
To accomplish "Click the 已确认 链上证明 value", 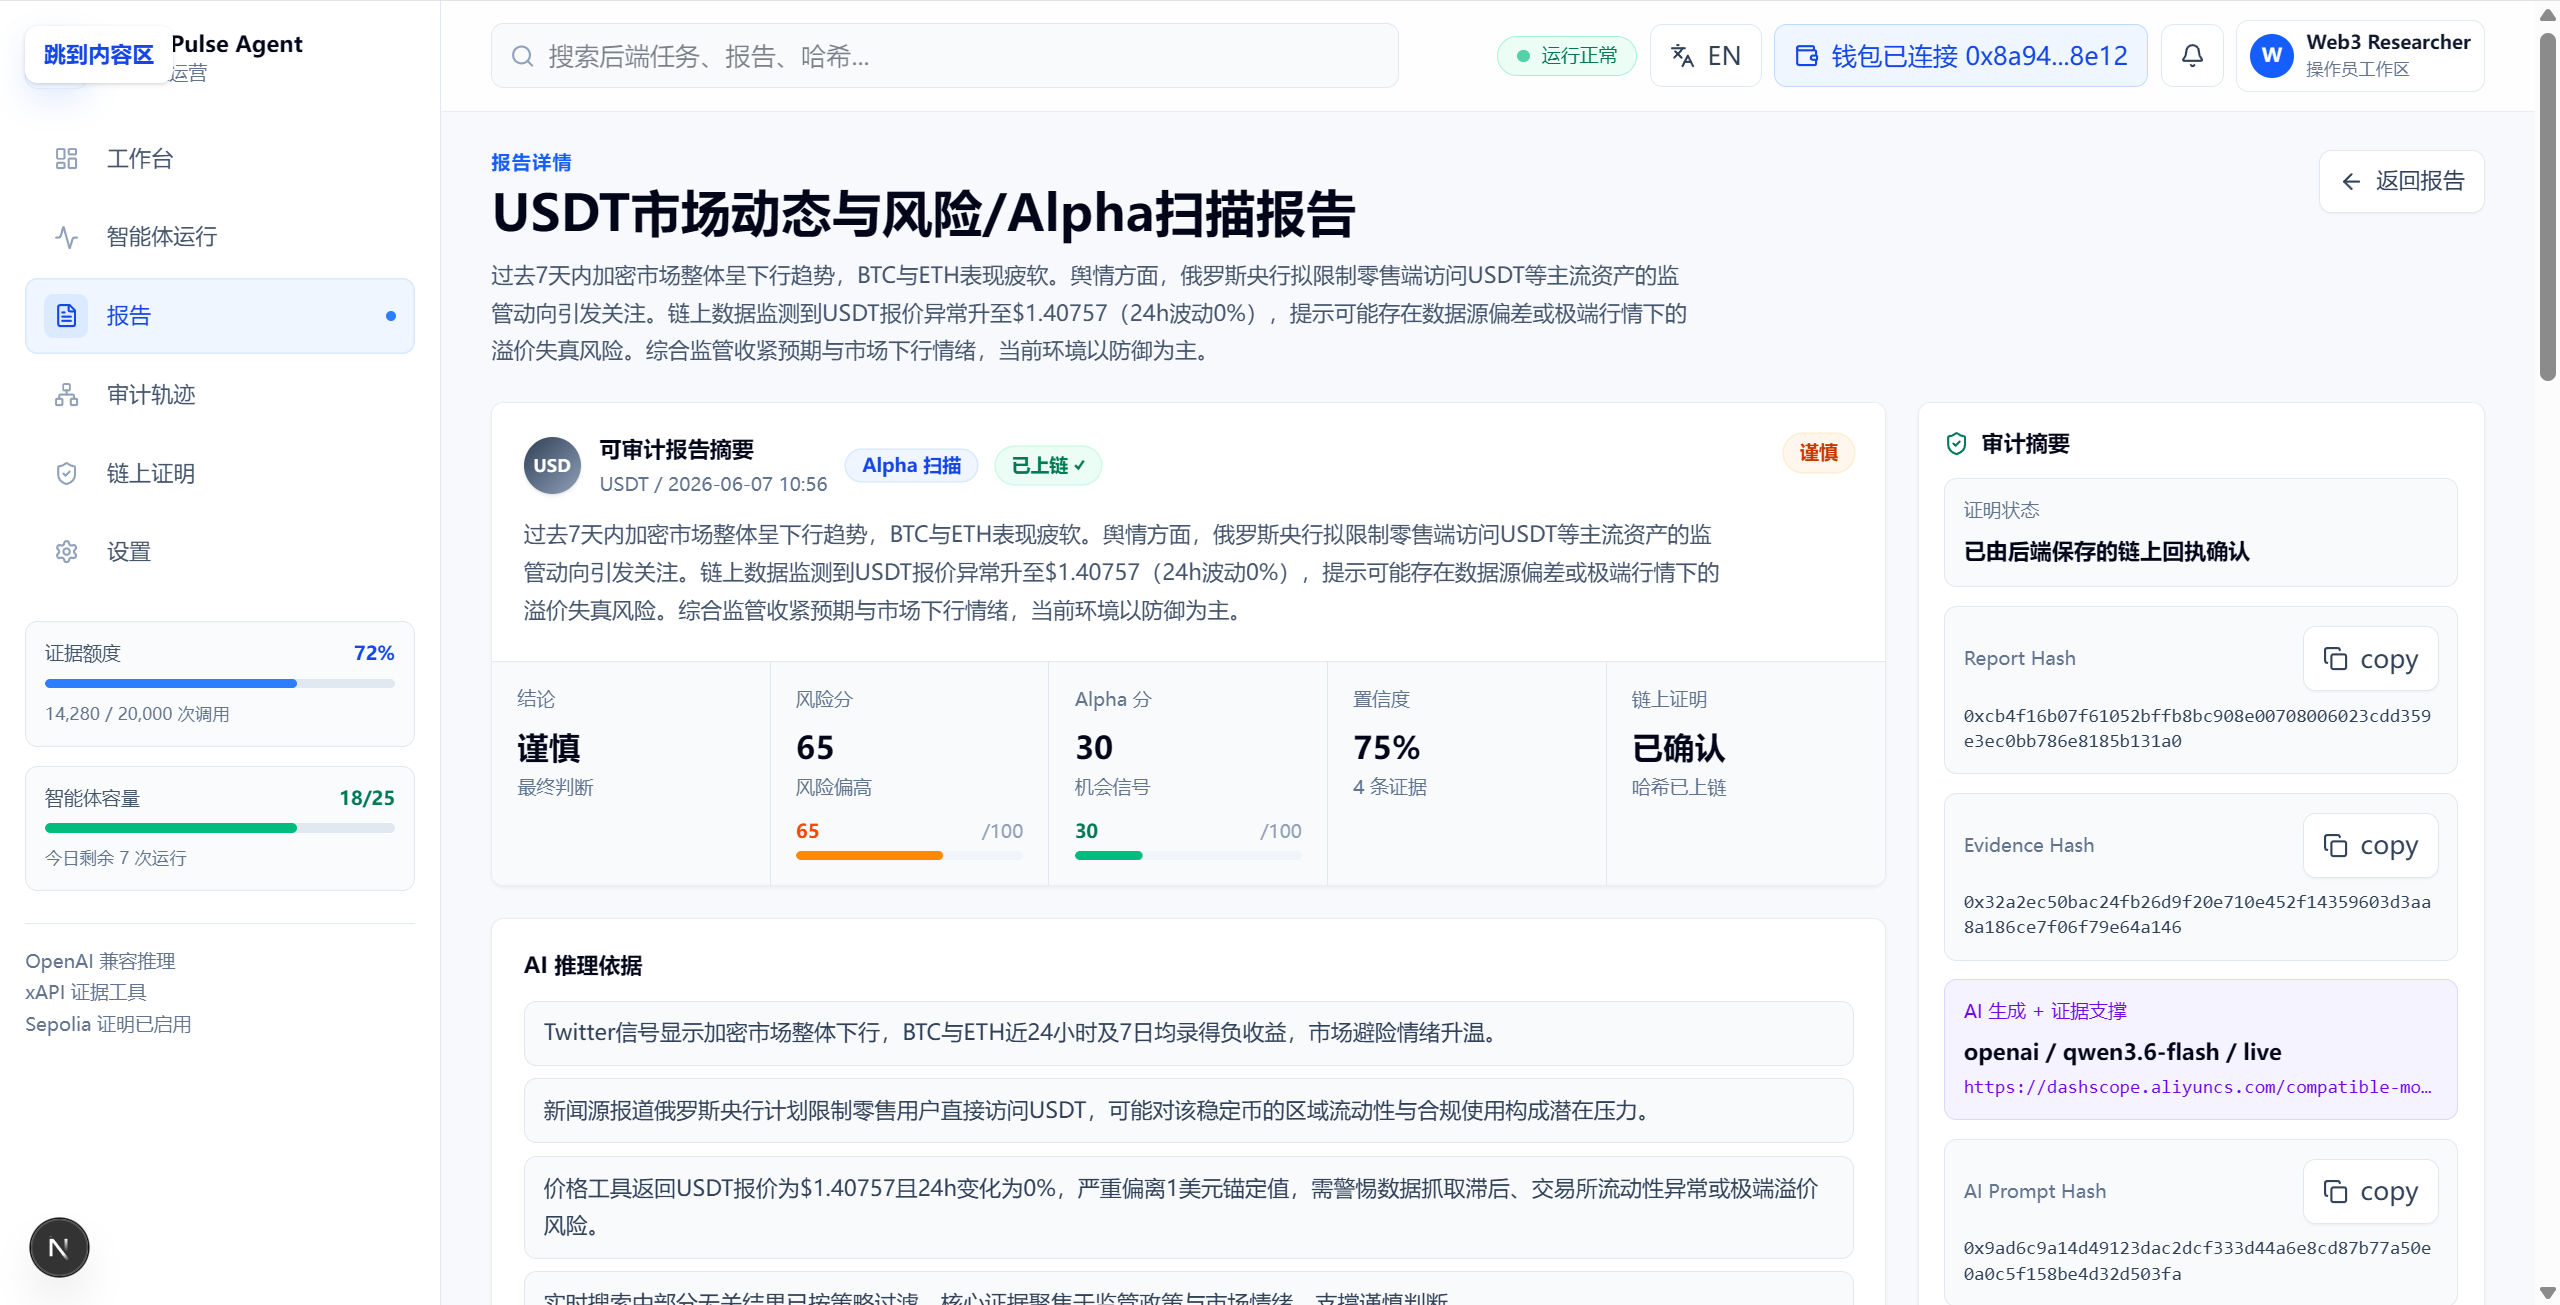I will click(1678, 748).
